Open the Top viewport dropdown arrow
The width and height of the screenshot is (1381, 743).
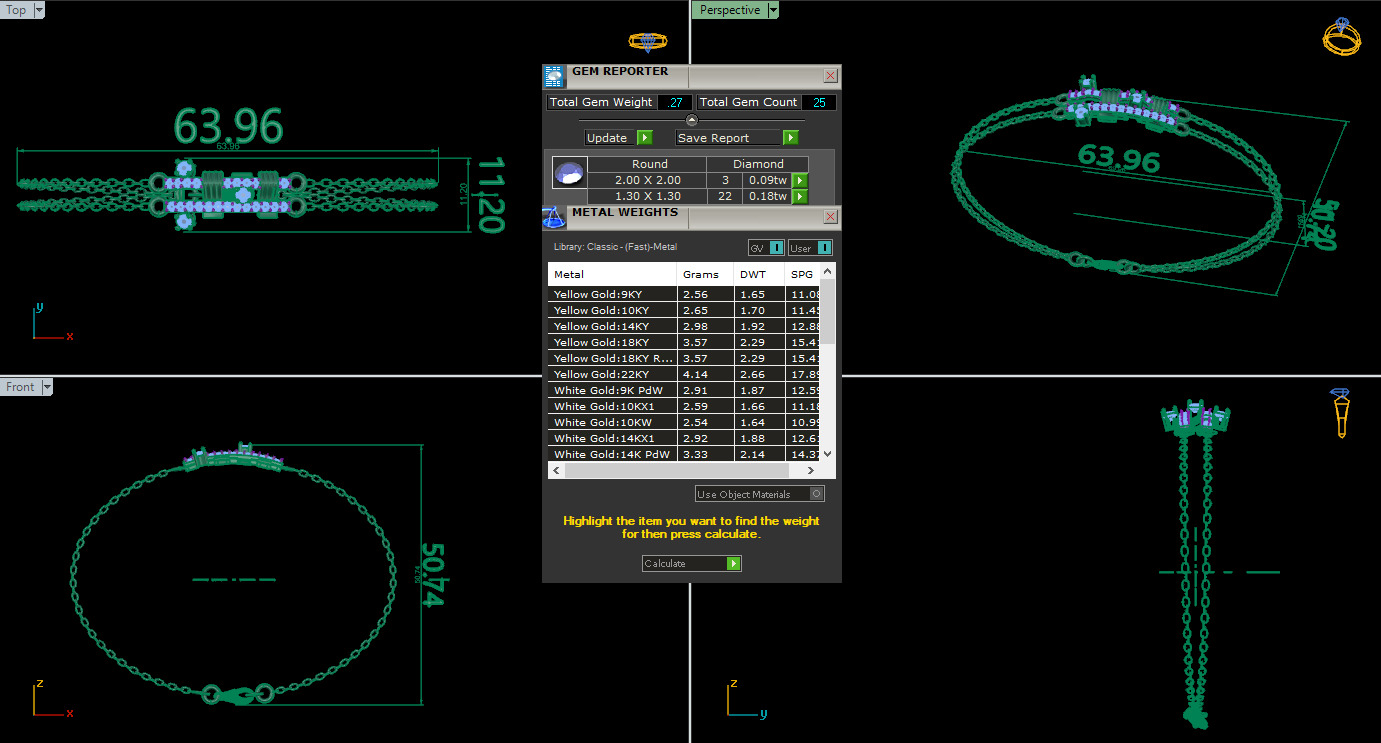click(x=39, y=10)
